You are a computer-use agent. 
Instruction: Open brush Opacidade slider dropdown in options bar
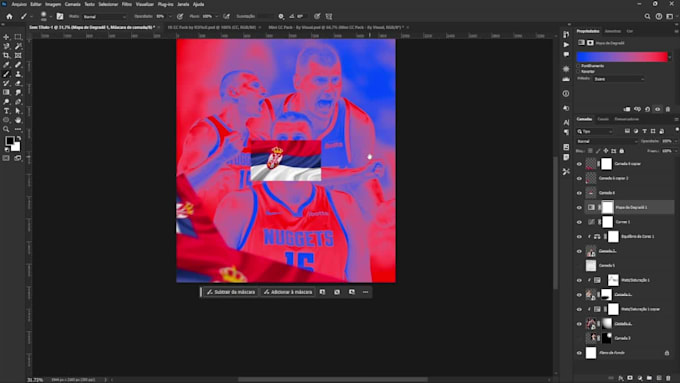[170, 16]
